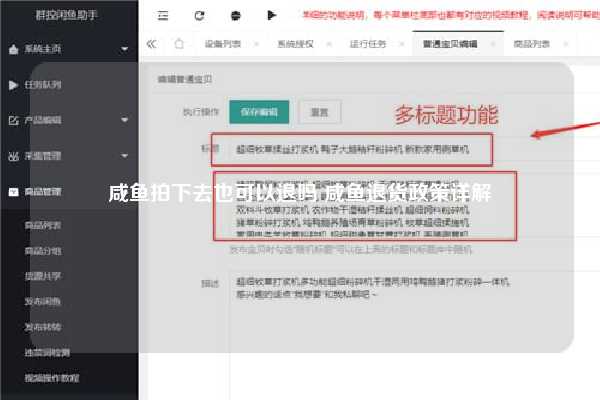The height and width of the screenshot is (400, 600).
Task: Click the 保存编辑 button
Action: [259, 112]
